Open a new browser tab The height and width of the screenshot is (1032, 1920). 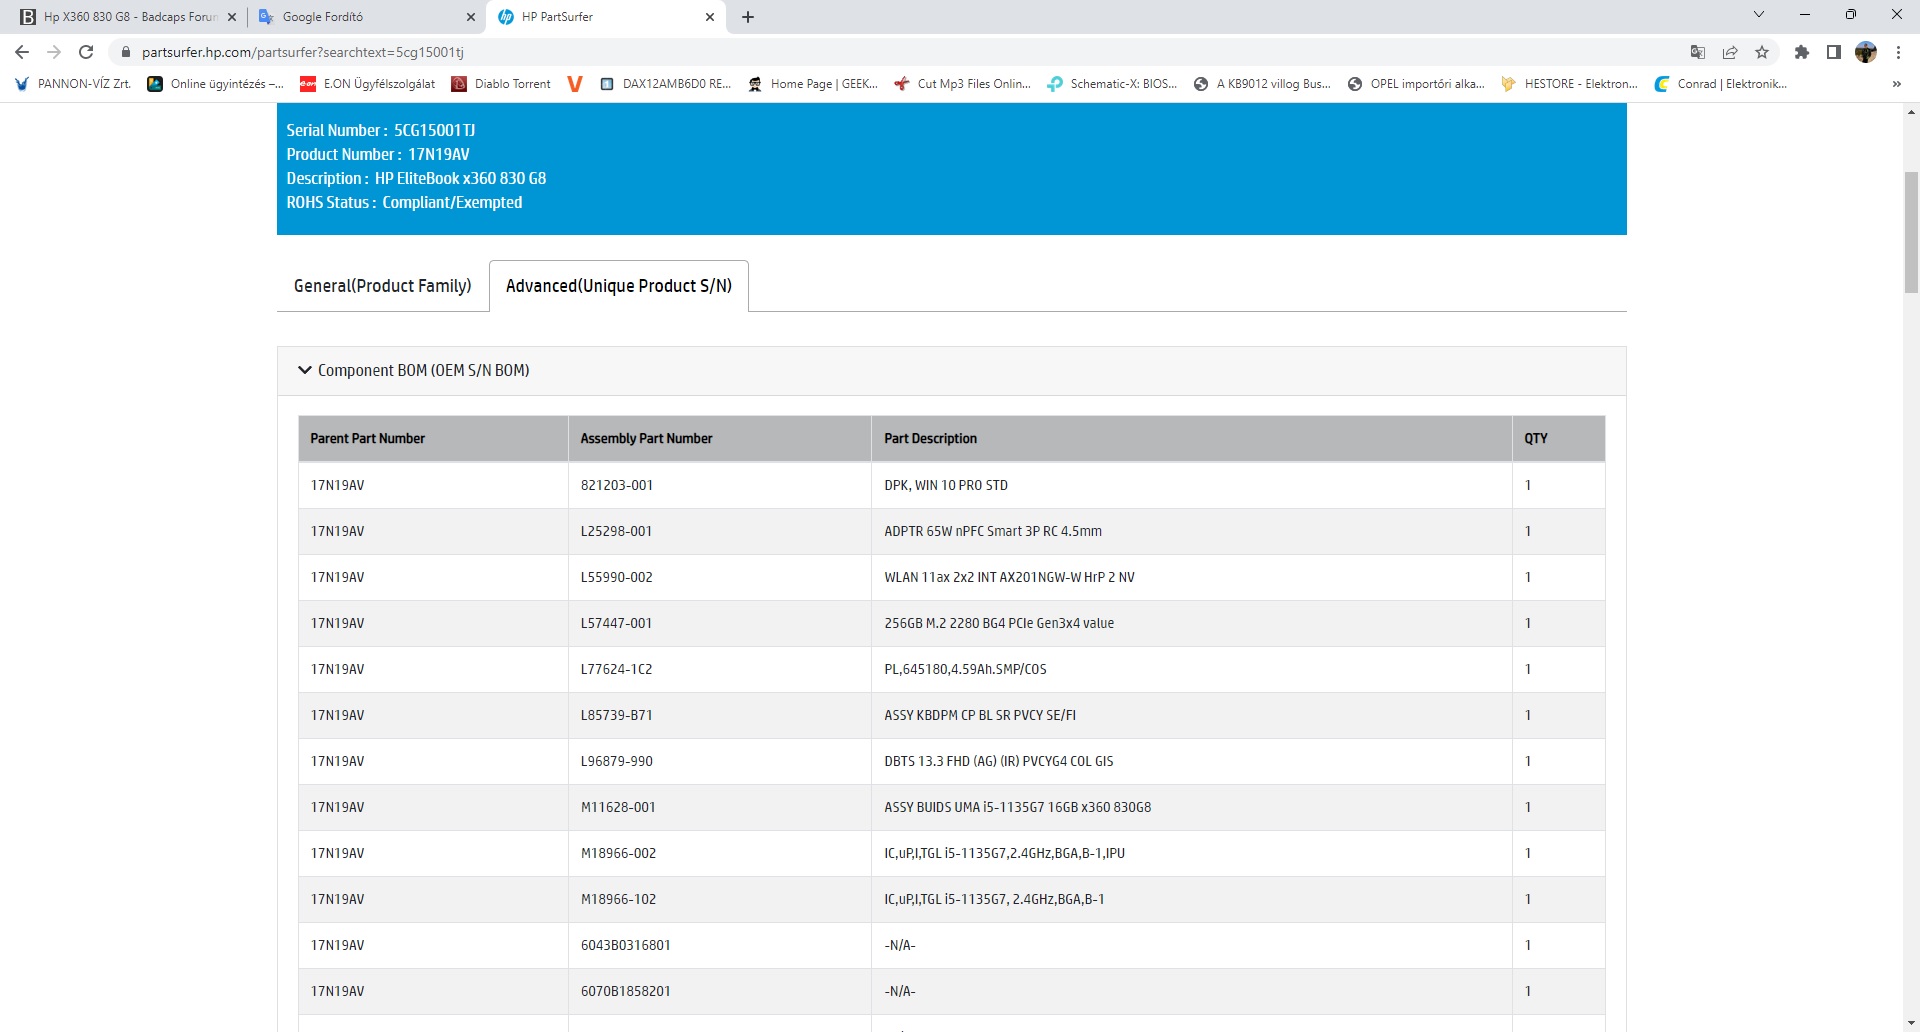coord(748,17)
